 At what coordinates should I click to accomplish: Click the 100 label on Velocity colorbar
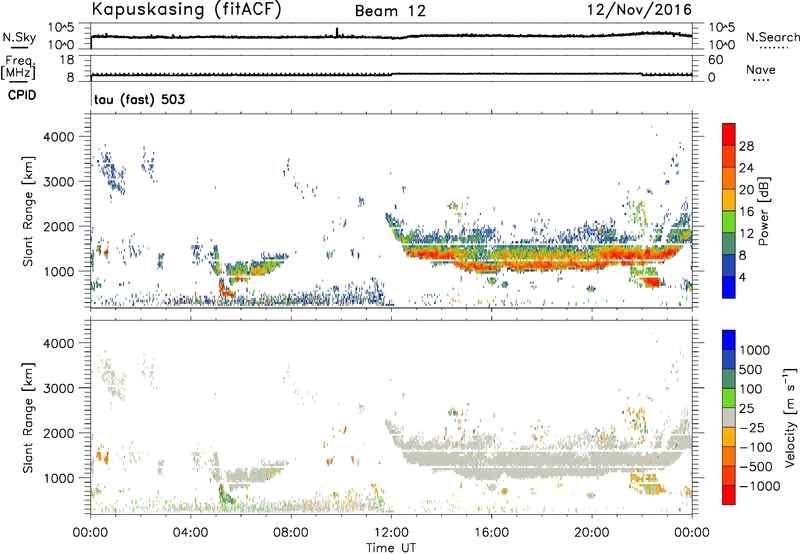click(751, 389)
